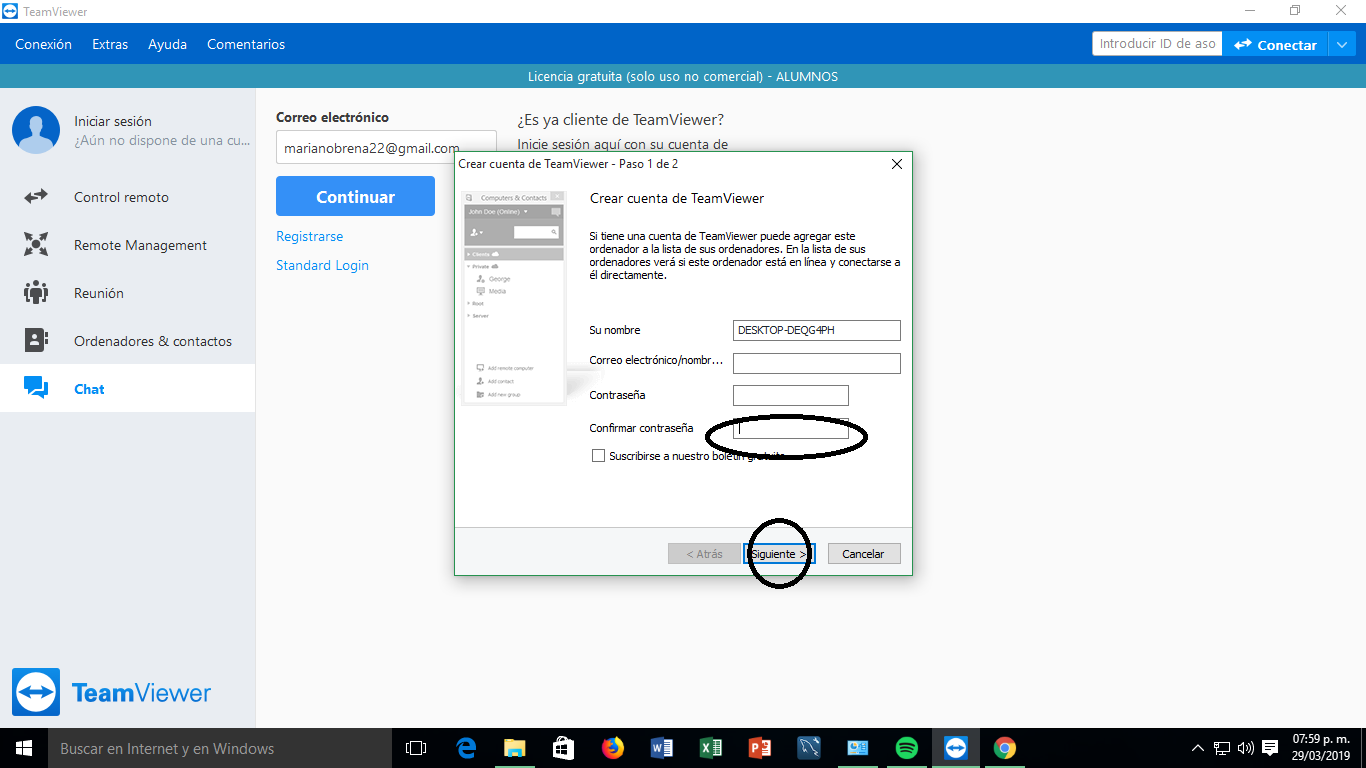1366x768 pixels.
Task: Click the ¿Es ya cliente de TeamViewer? heading
Action: pos(621,119)
